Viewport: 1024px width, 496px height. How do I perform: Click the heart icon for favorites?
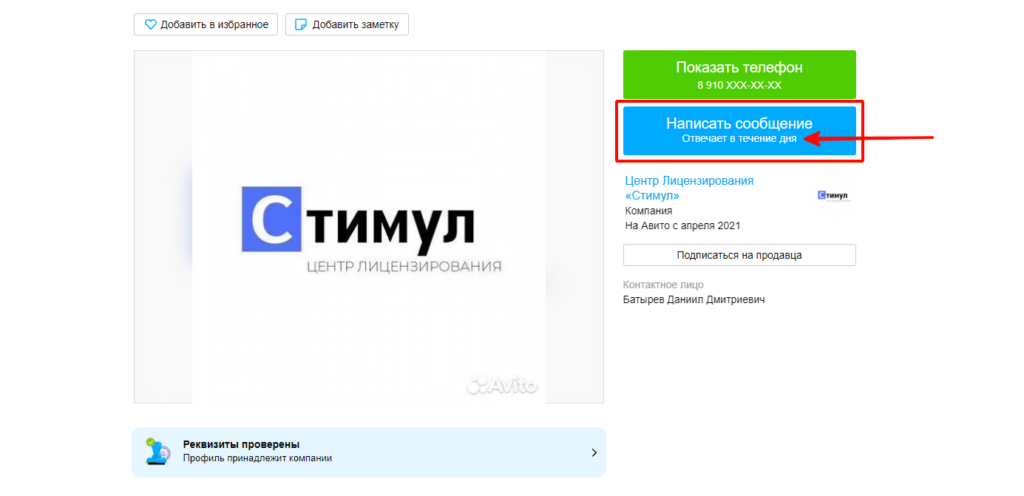(x=150, y=25)
